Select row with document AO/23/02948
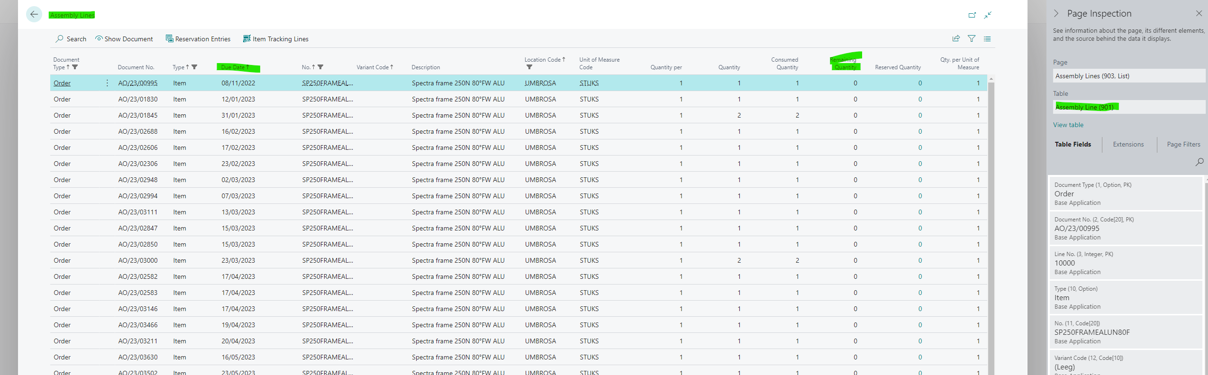This screenshot has width=1208, height=375. (519, 180)
